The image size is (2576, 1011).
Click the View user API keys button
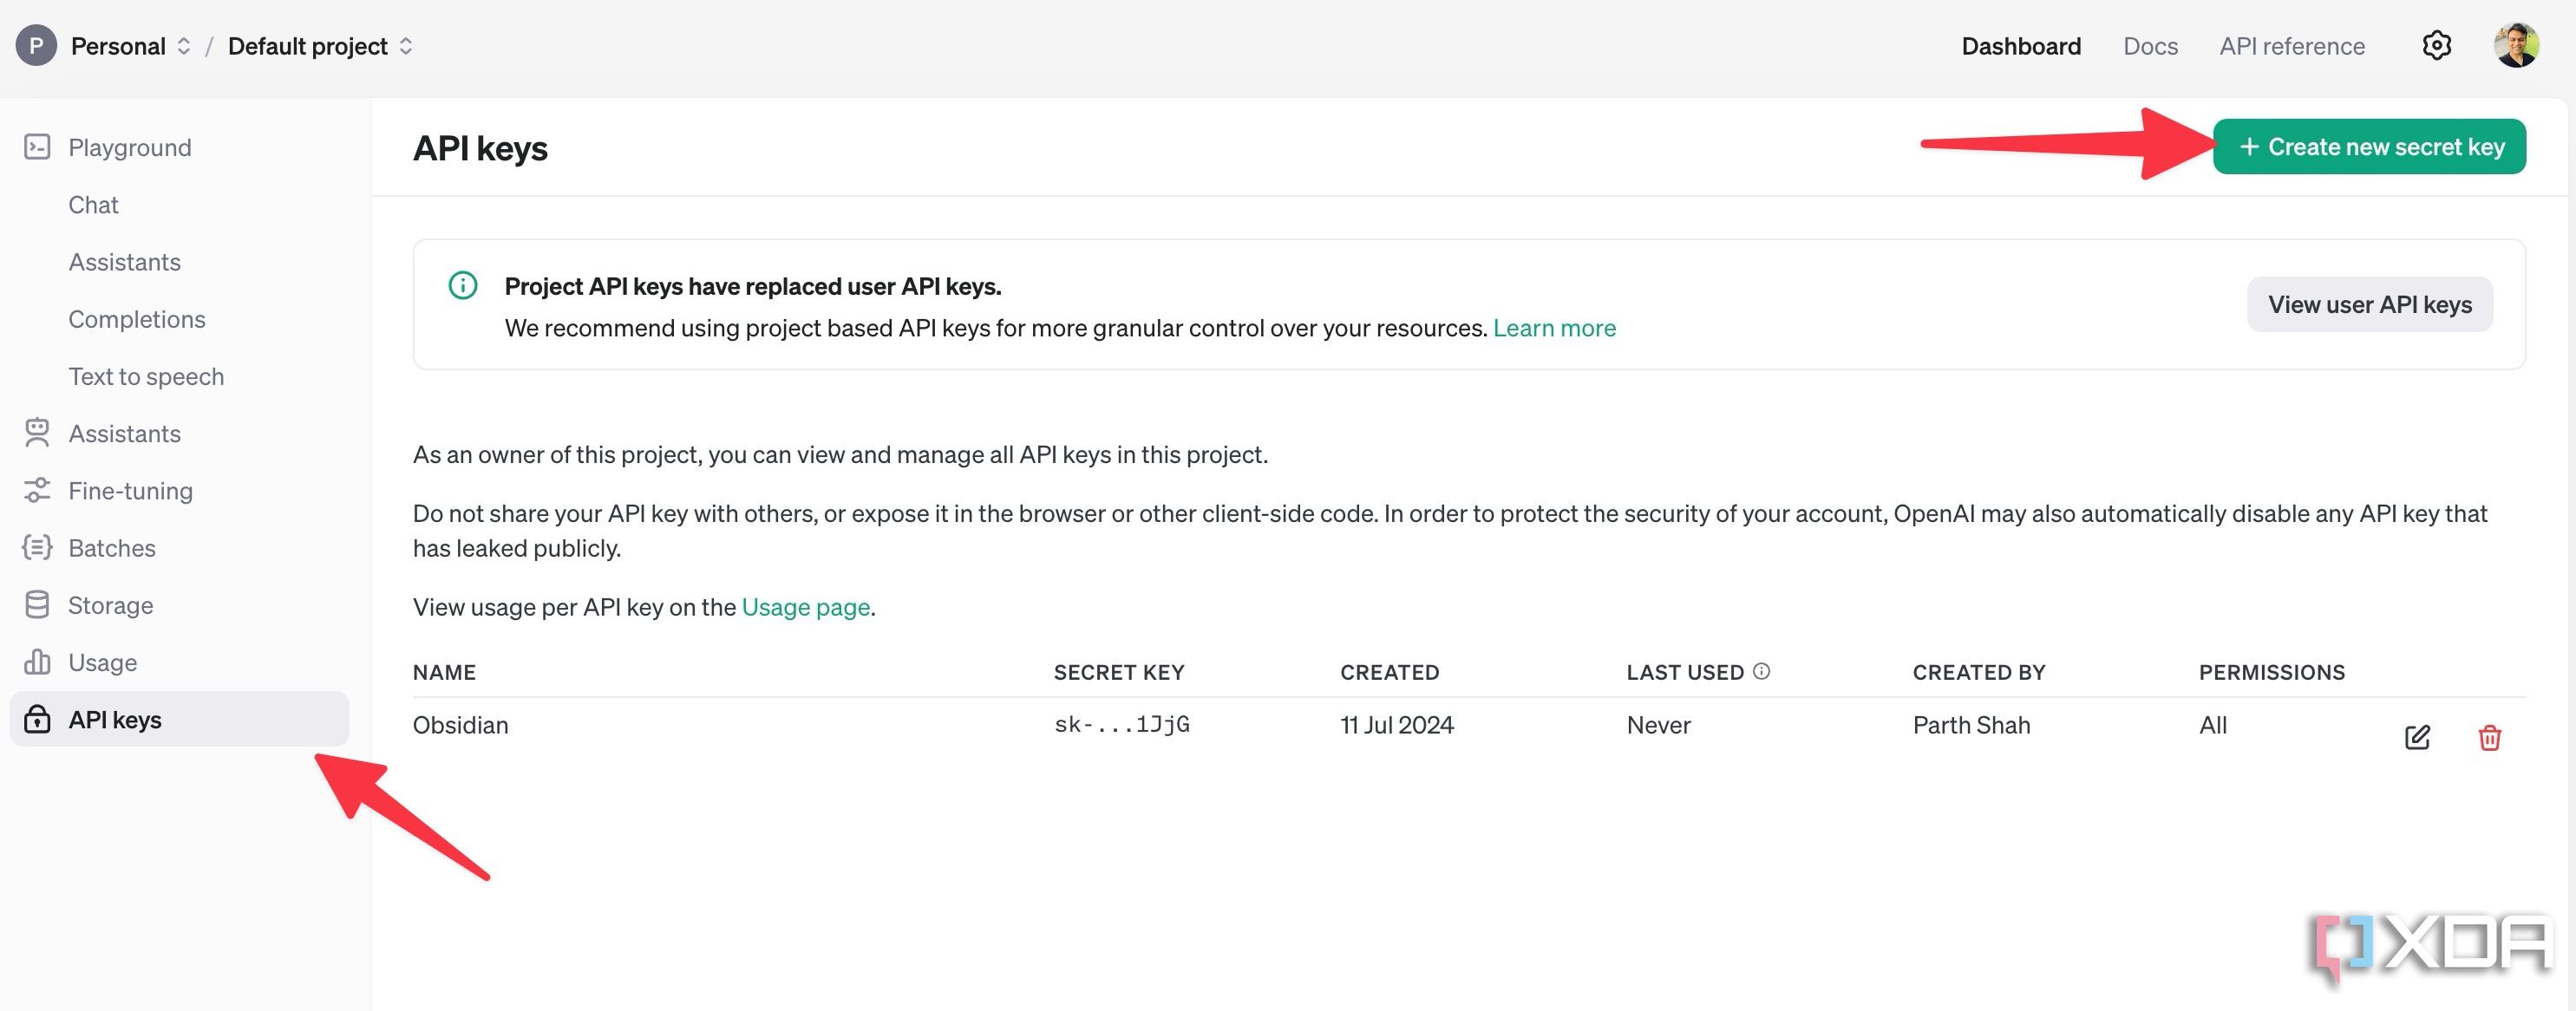click(x=2369, y=304)
